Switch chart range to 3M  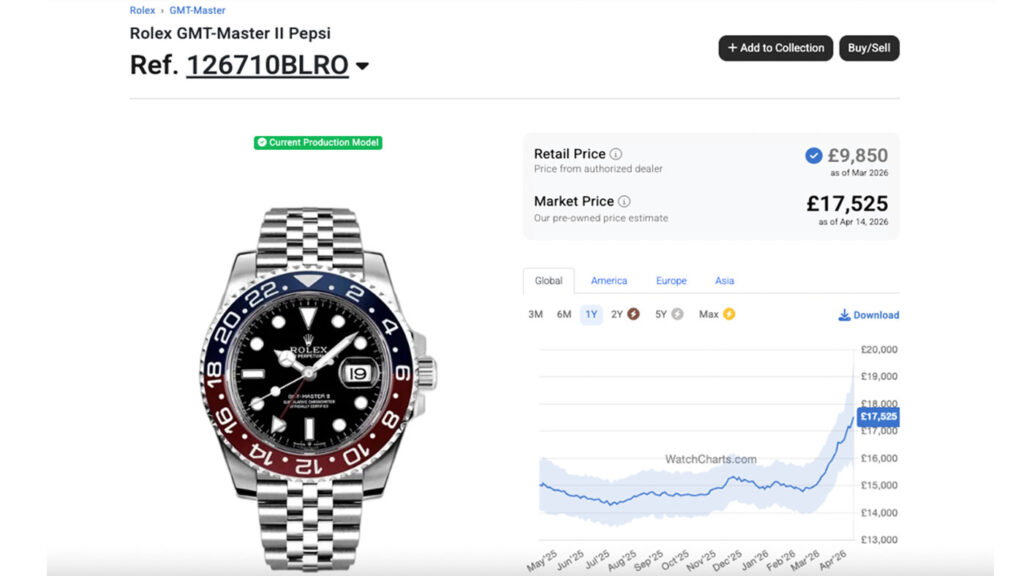tap(536, 314)
